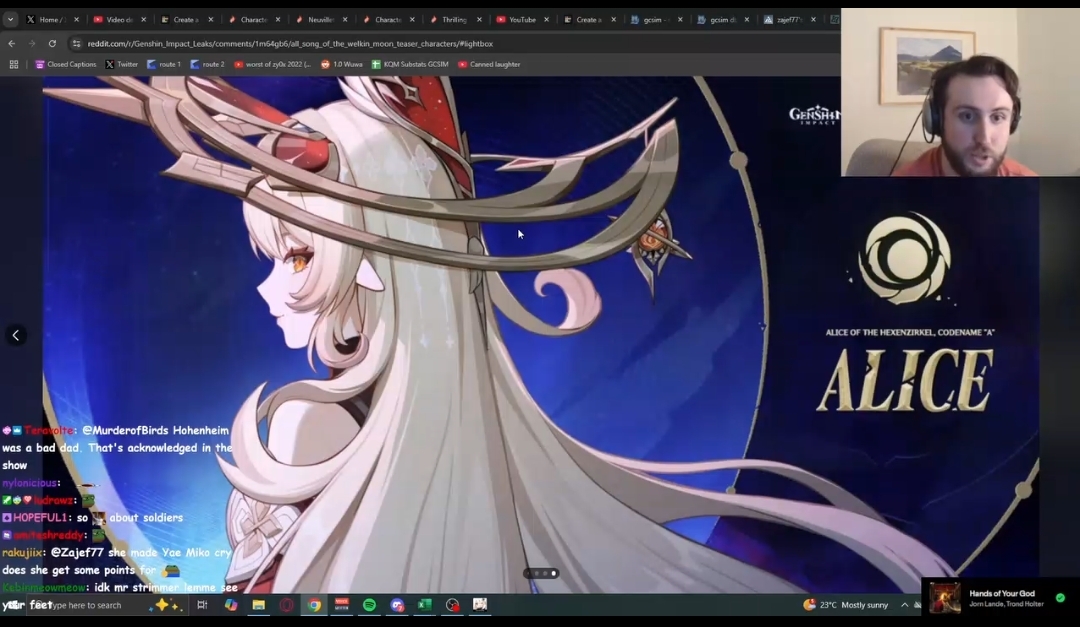The image size is (1080, 627).
Task: Click the Hands of Your God album art
Action: point(944,597)
